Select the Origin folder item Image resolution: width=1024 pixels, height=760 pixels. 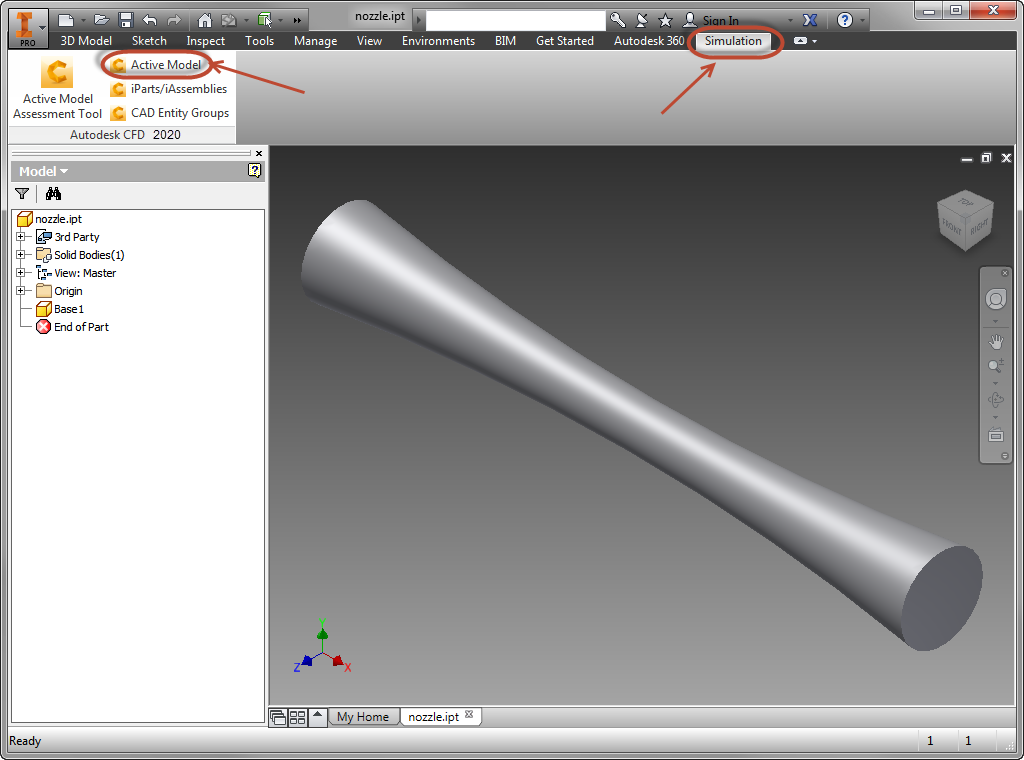(59, 291)
